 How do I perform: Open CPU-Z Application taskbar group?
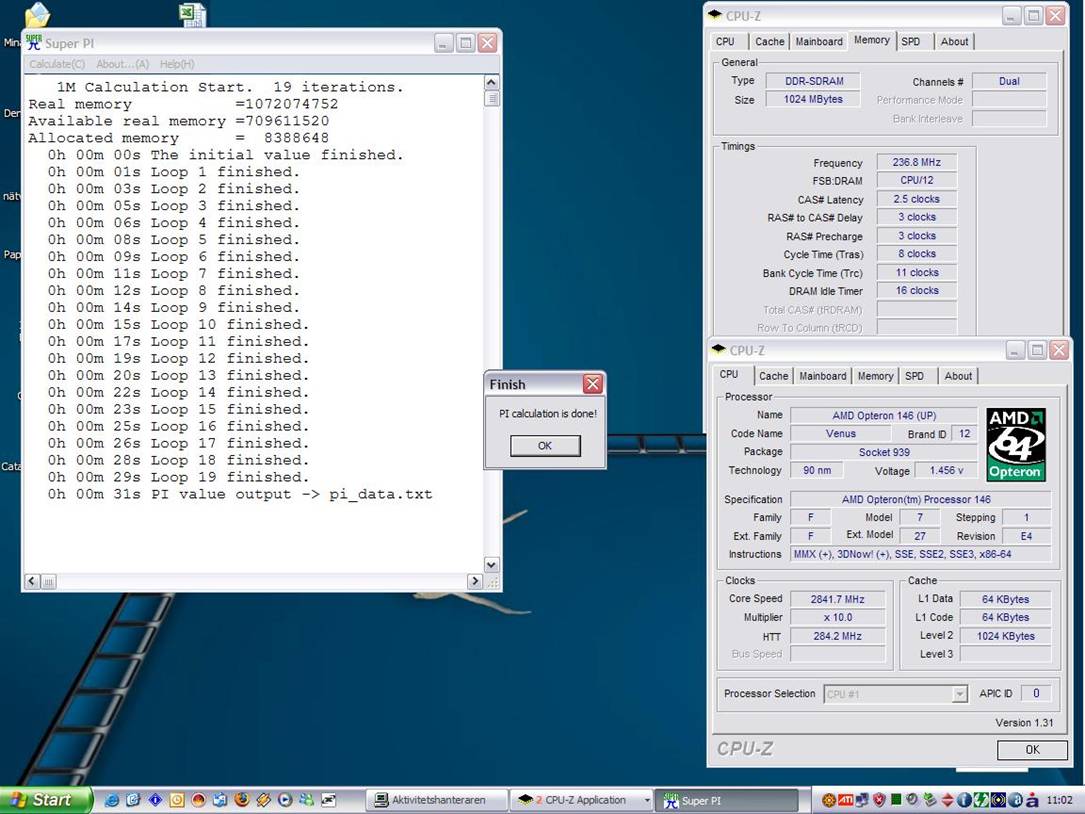click(581, 800)
